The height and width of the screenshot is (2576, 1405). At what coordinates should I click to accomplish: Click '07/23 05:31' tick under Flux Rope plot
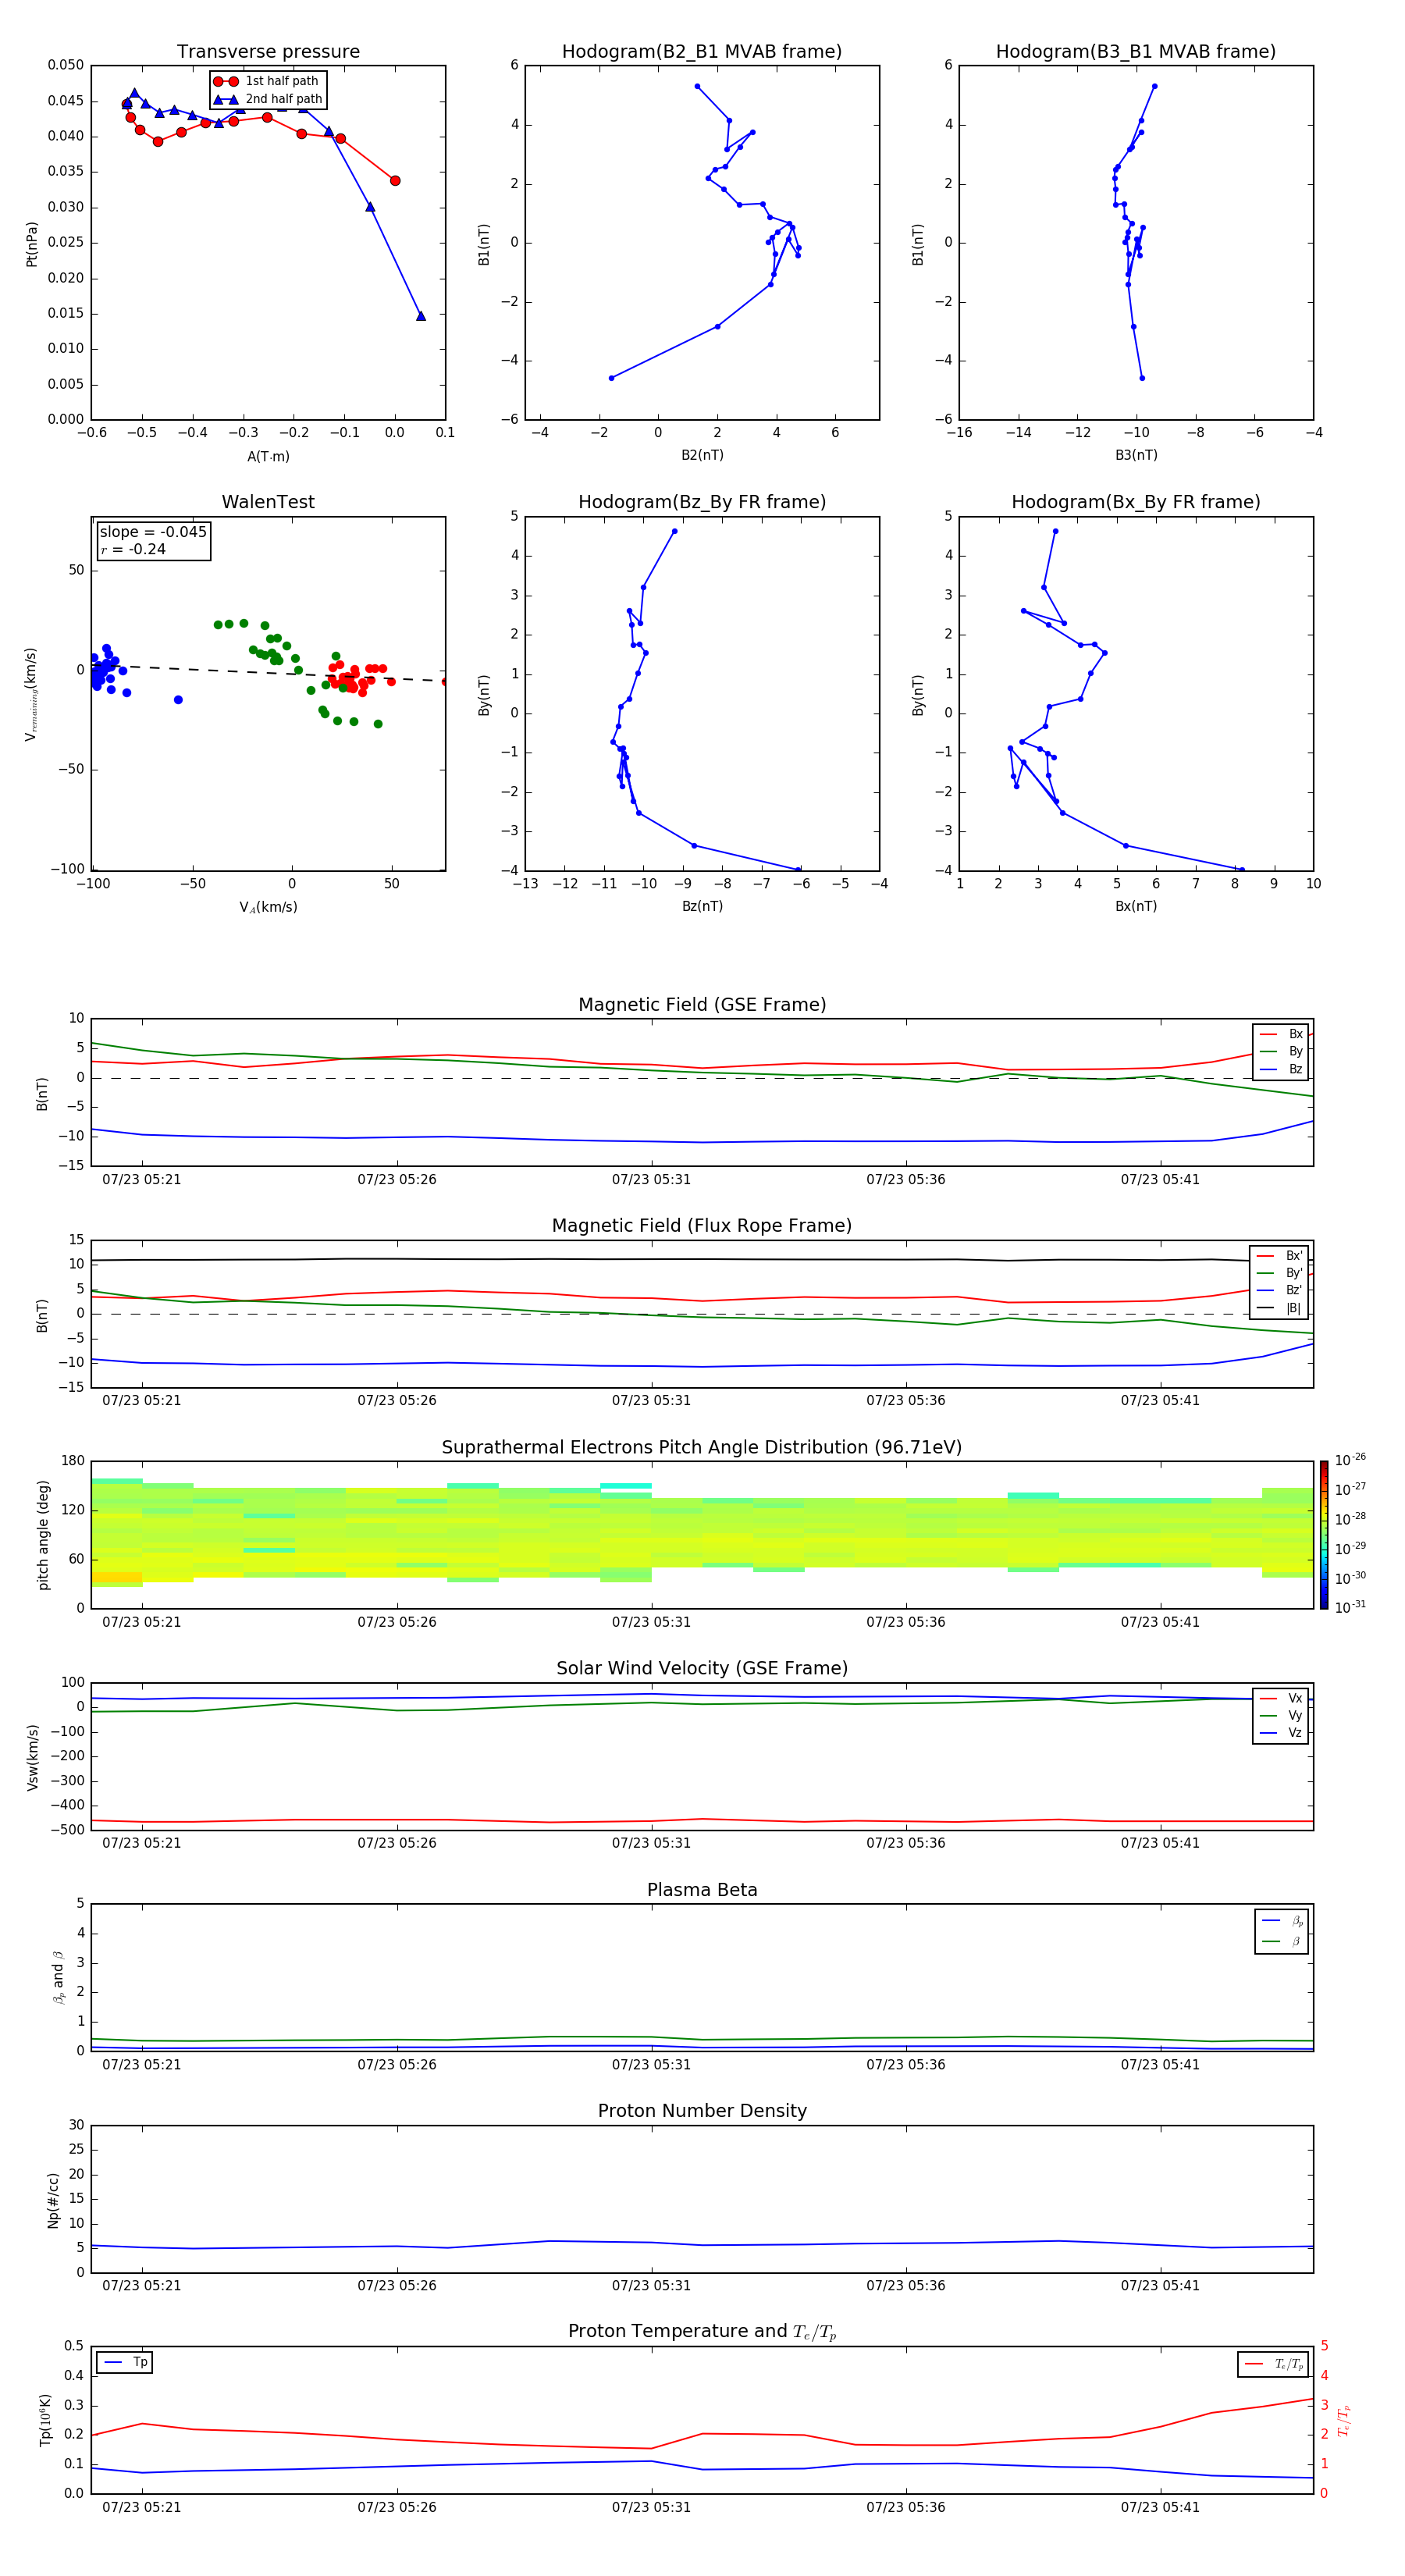(651, 1400)
